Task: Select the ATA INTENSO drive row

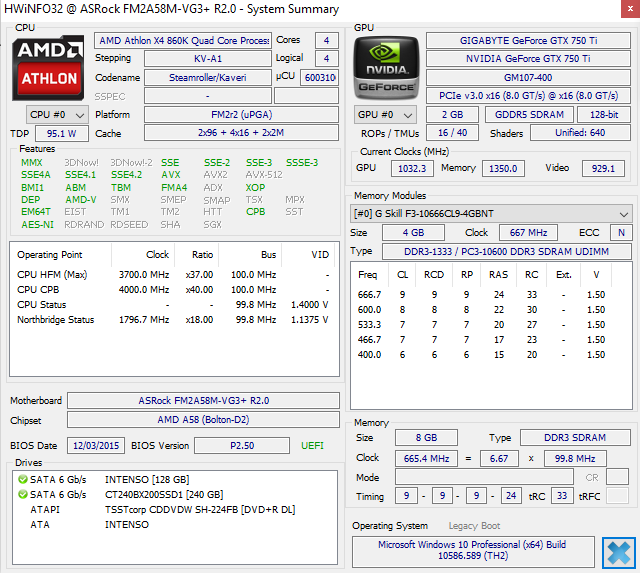Action: 175,524
